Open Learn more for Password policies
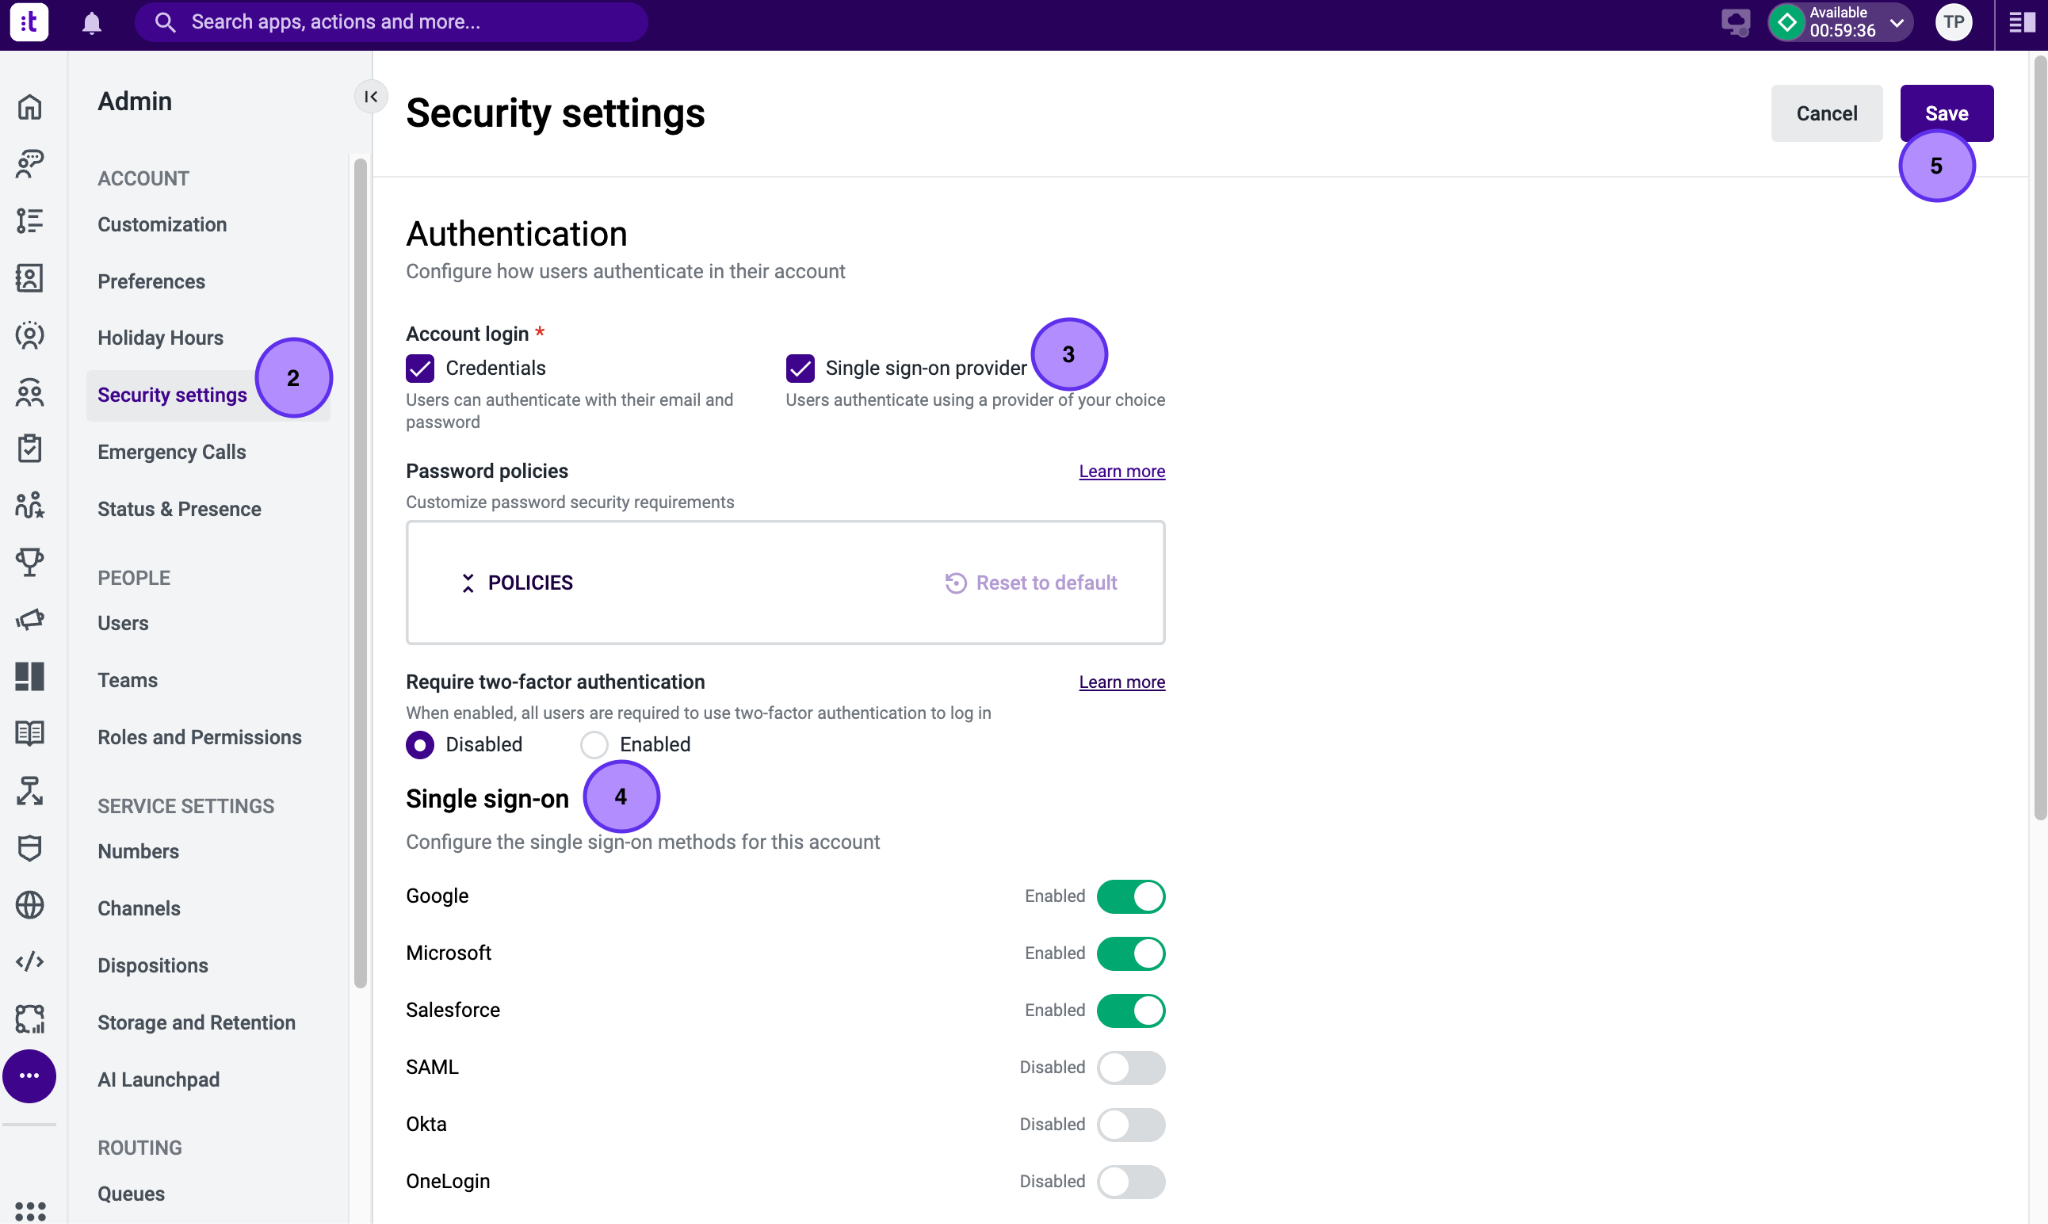 click(x=1122, y=471)
